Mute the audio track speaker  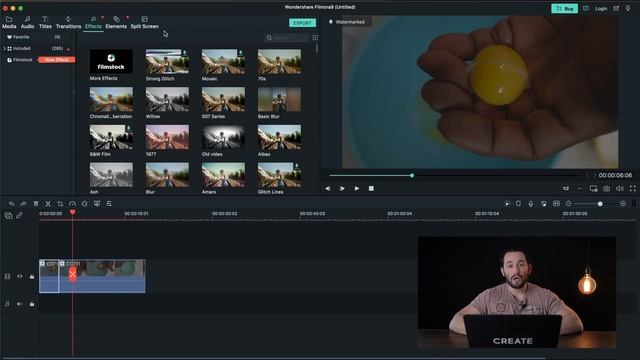[x=20, y=304]
